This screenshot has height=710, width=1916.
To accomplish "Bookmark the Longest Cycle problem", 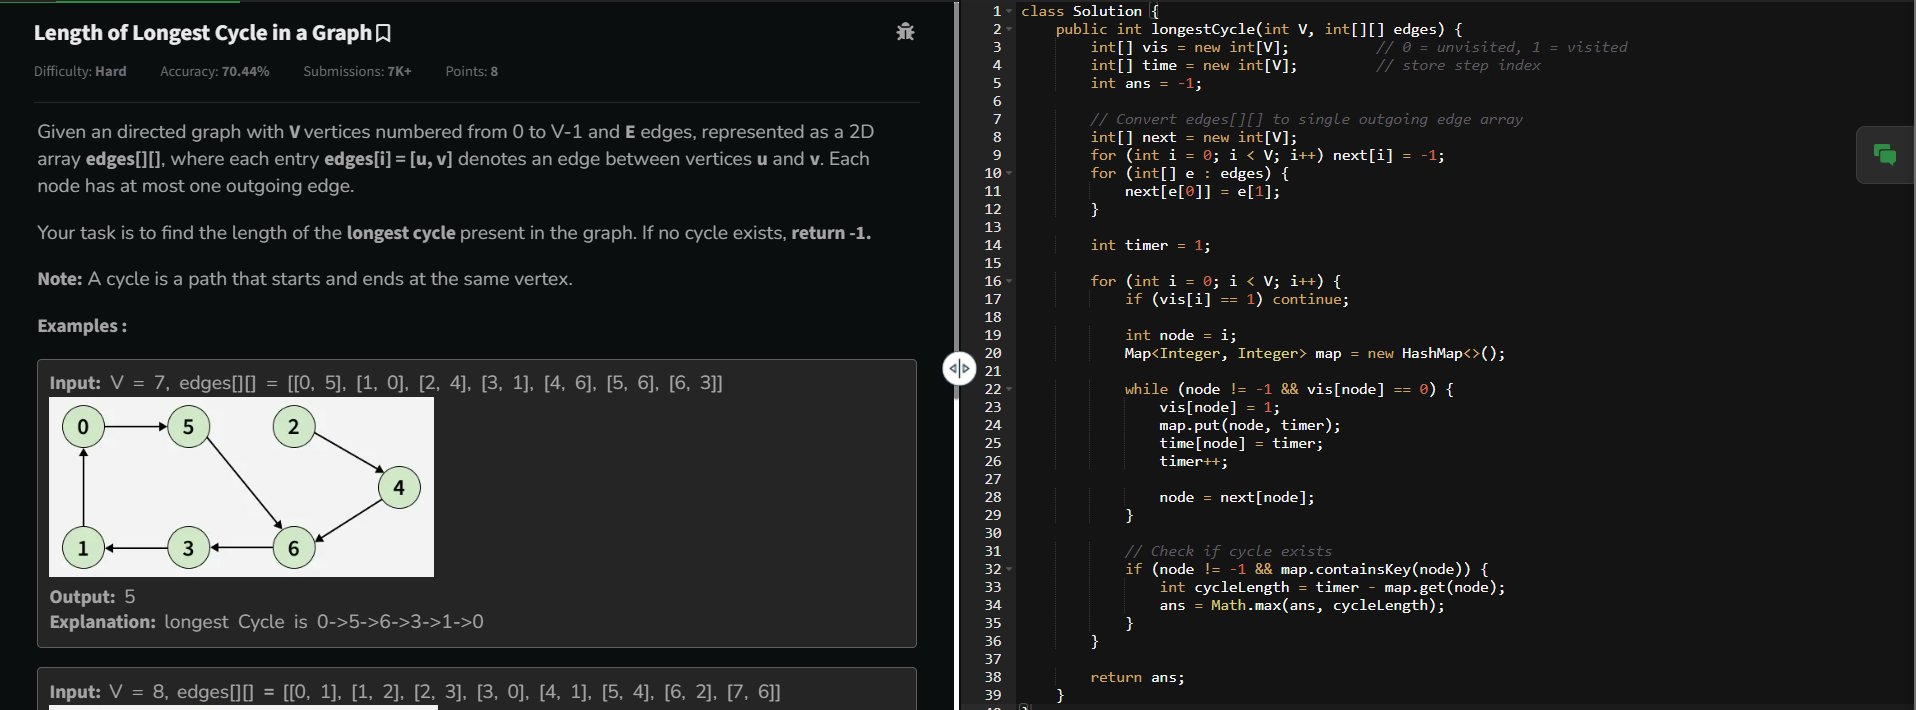I will [383, 33].
